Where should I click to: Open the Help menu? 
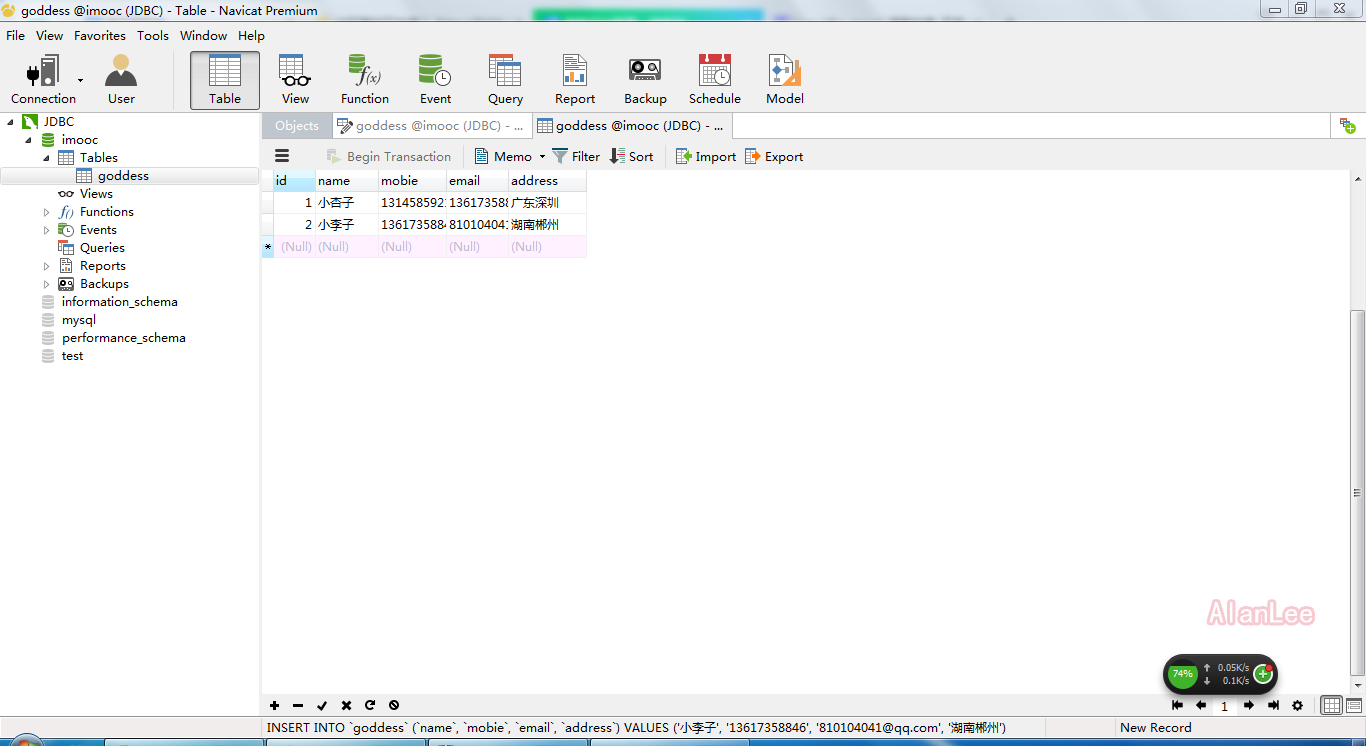click(252, 35)
